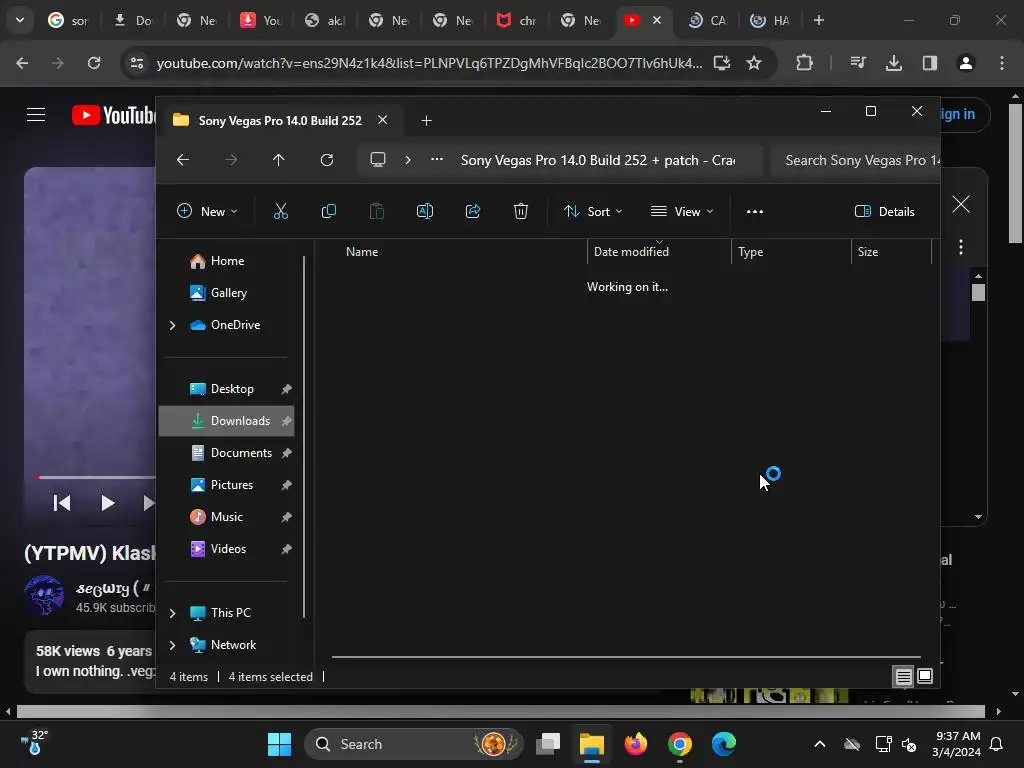Click the This PC monitor icon in address bar

tap(378, 160)
